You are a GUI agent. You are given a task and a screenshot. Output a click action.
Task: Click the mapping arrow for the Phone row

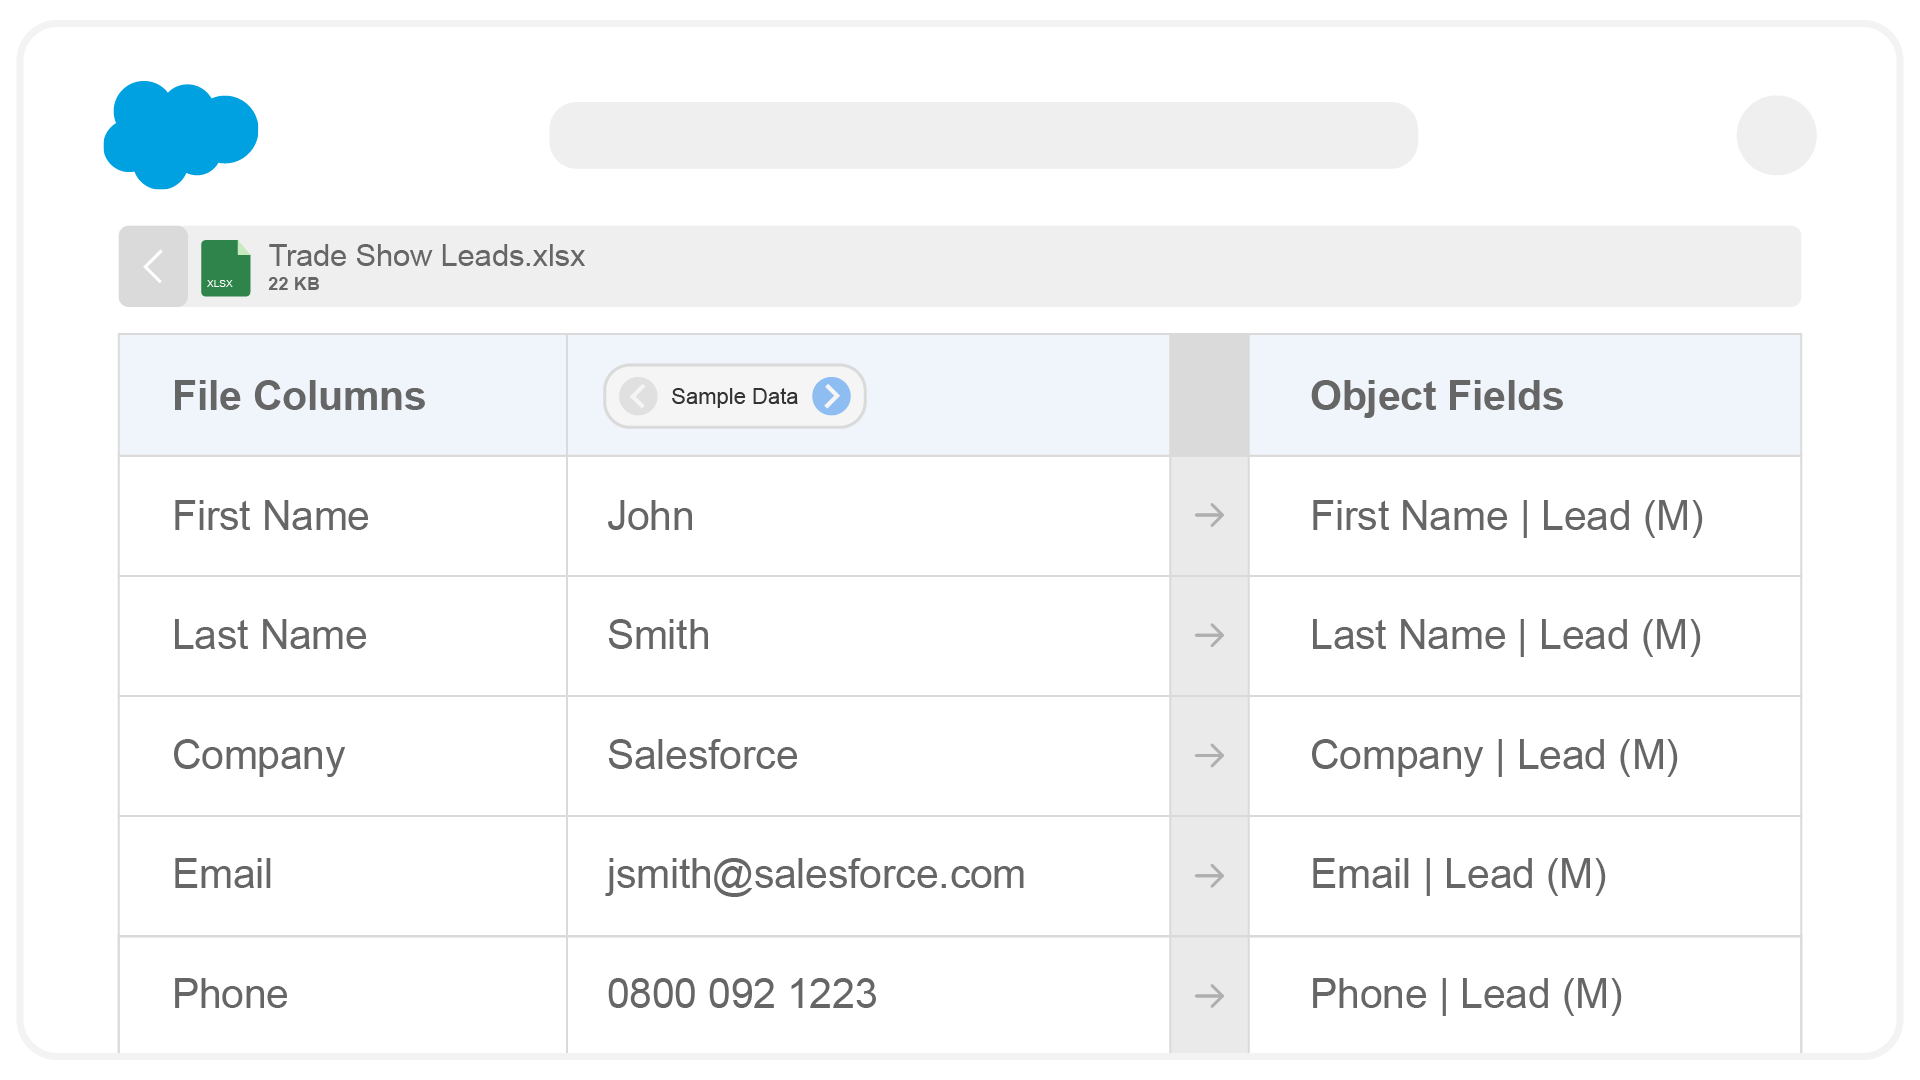tap(1209, 994)
